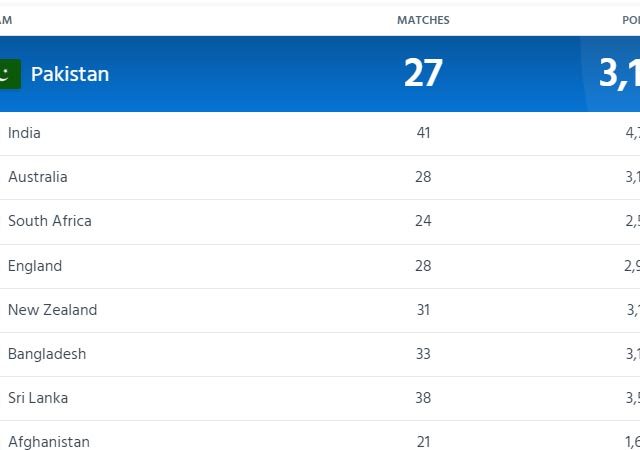Click Afghanistan's 21 matches cell
The image size is (640, 450).
pos(423,442)
